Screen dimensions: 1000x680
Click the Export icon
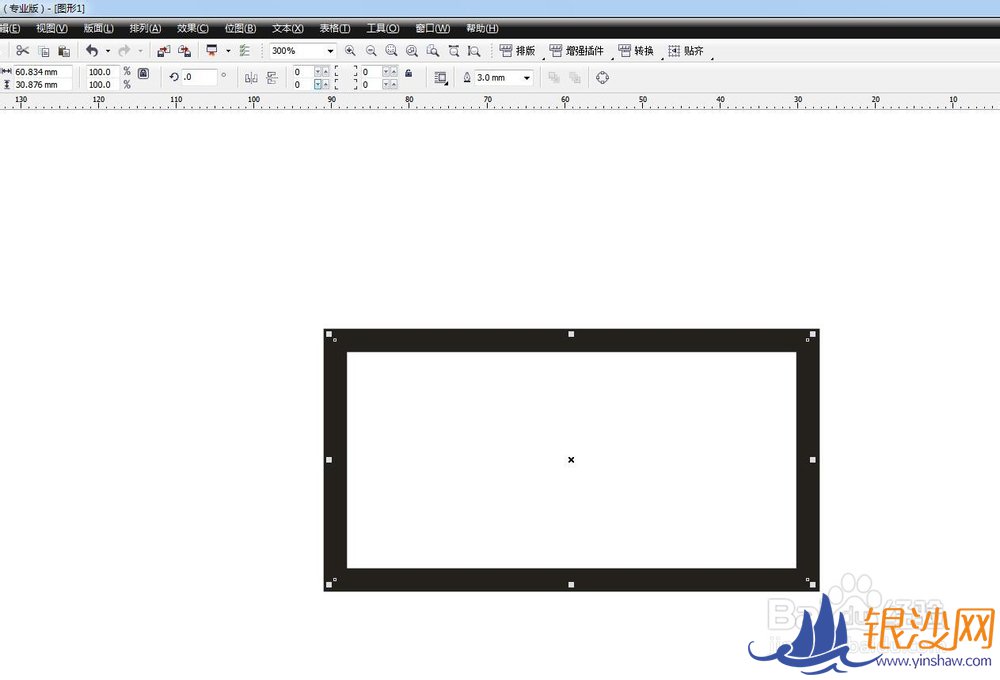[x=183, y=50]
